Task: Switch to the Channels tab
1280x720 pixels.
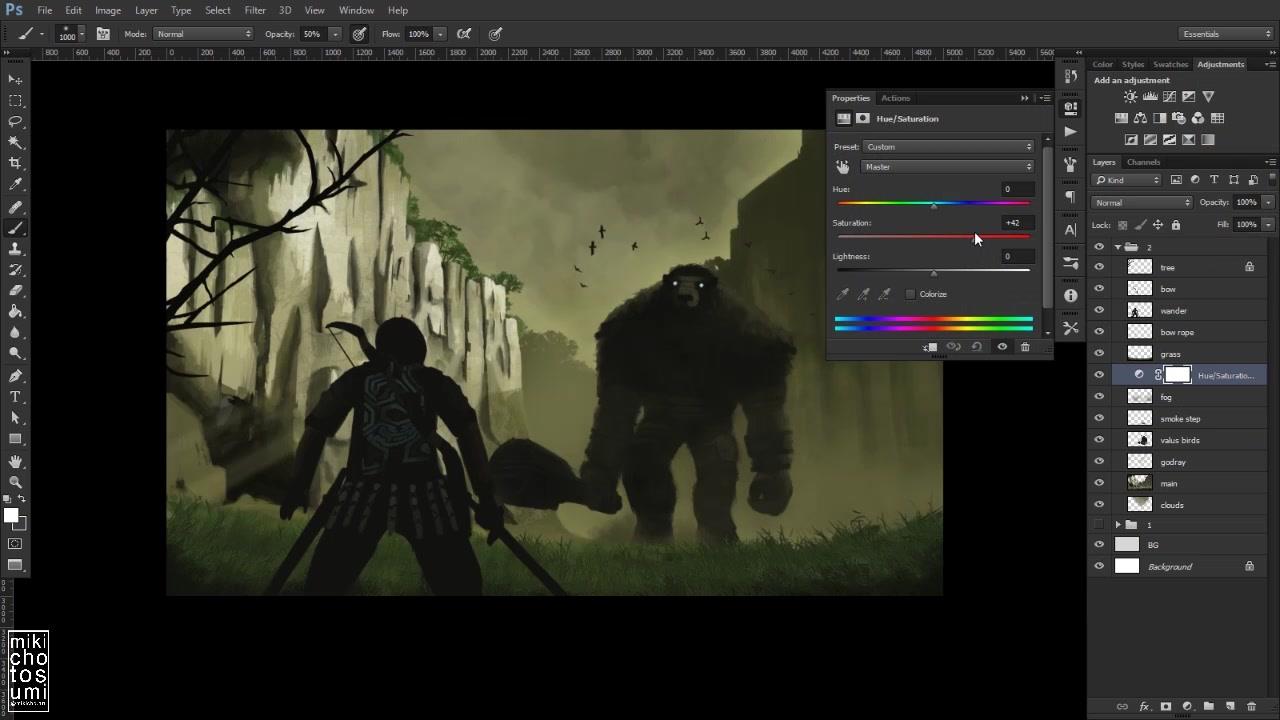Action: coord(1143,162)
